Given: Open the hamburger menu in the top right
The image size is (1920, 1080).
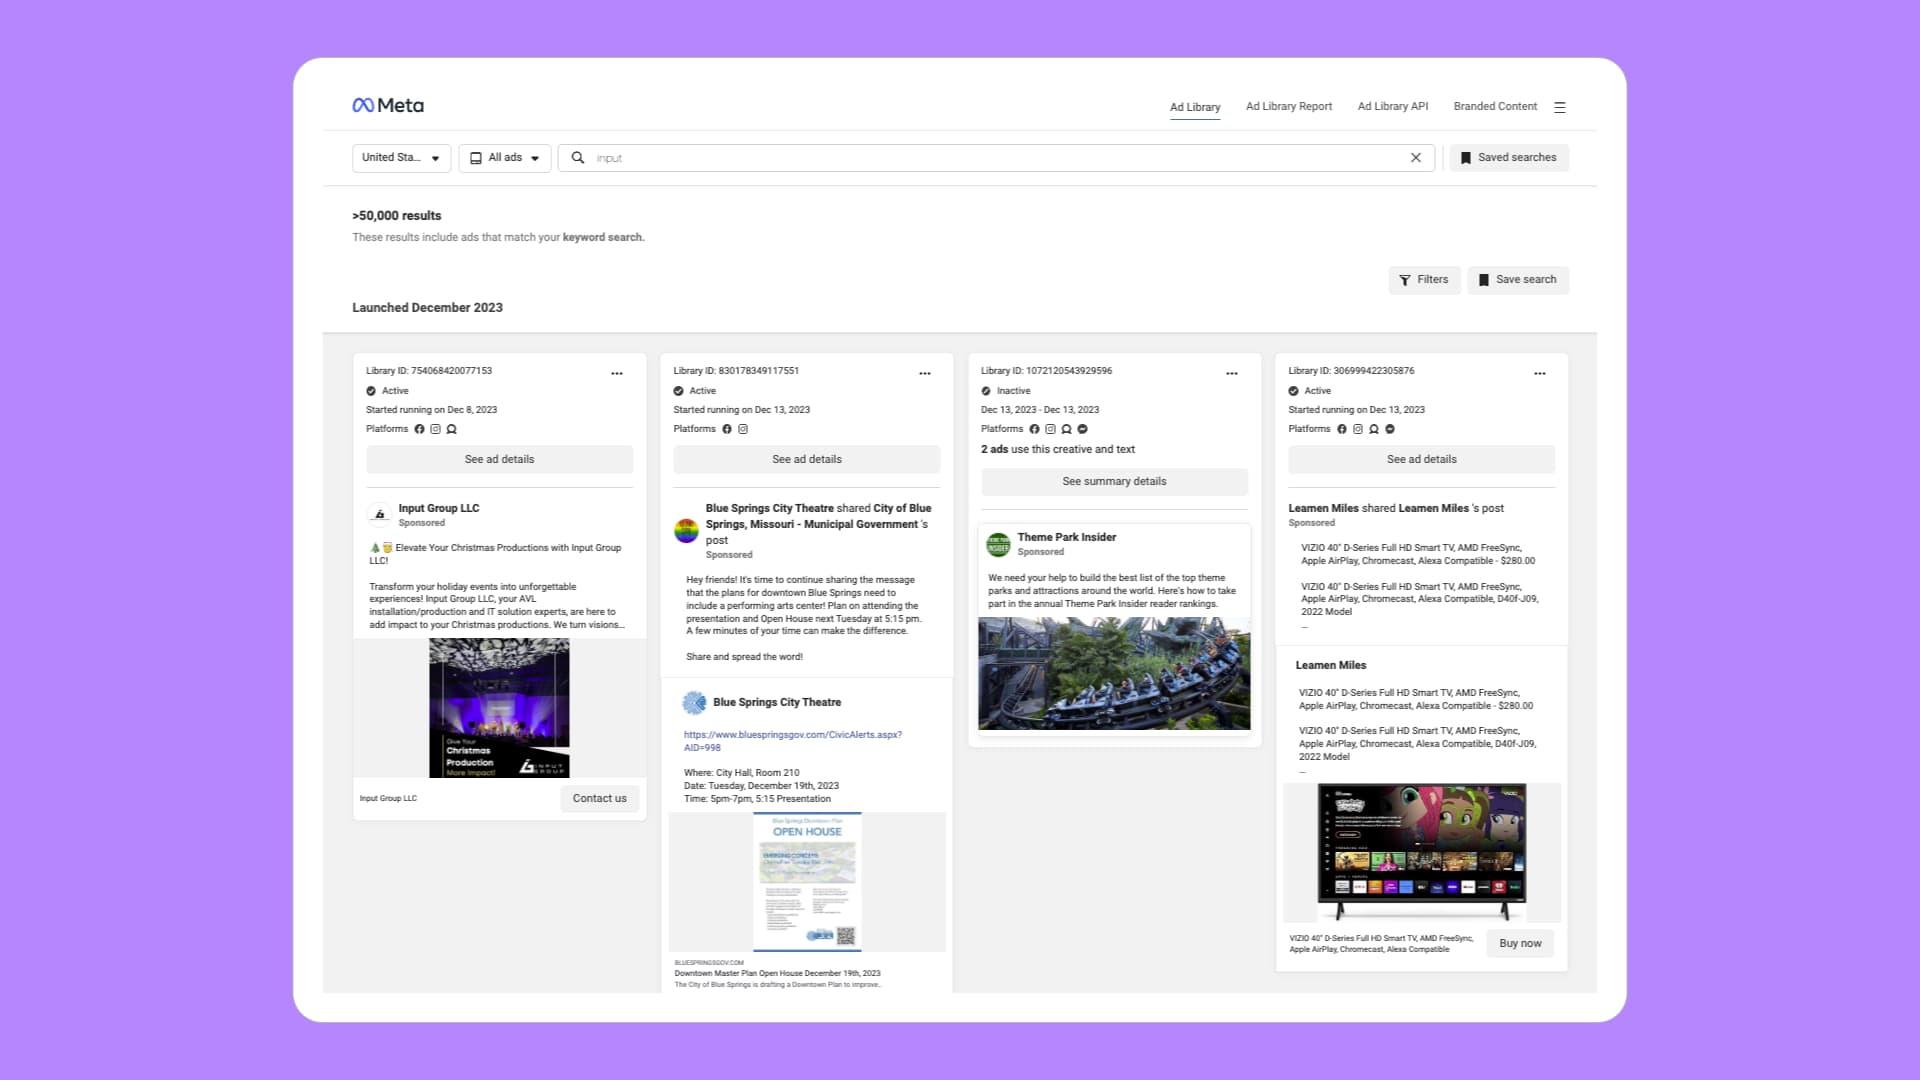Looking at the screenshot, I should pos(1560,106).
